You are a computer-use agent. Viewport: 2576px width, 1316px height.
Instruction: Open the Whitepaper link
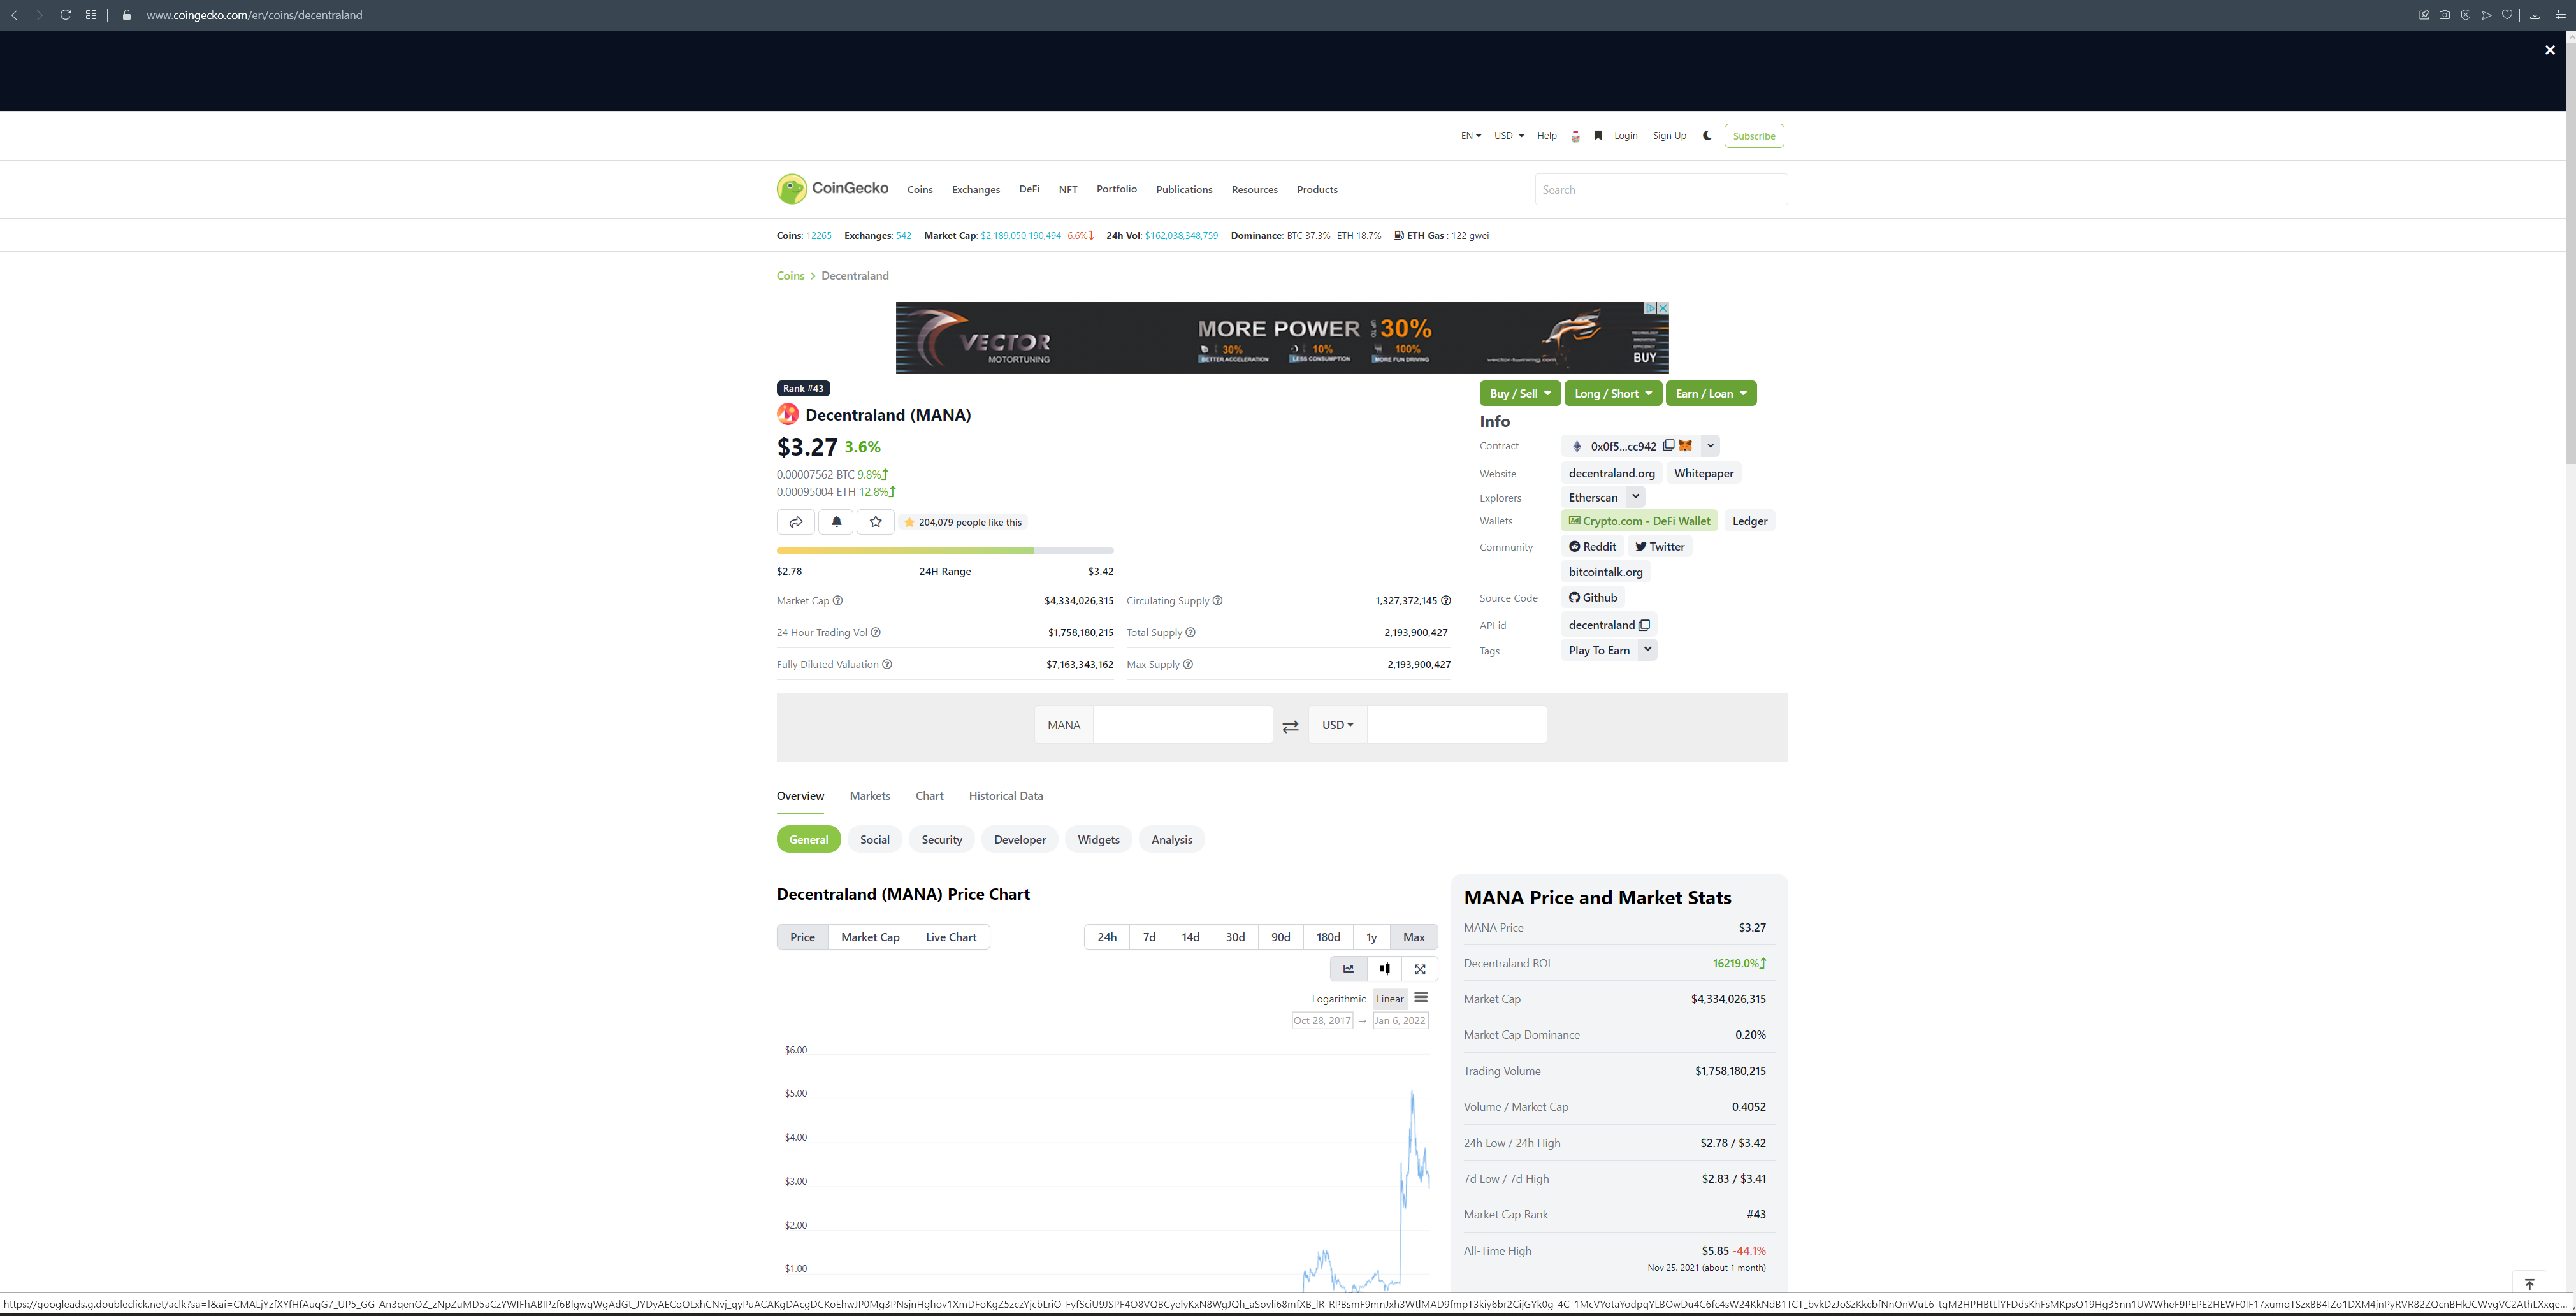coord(1703,473)
